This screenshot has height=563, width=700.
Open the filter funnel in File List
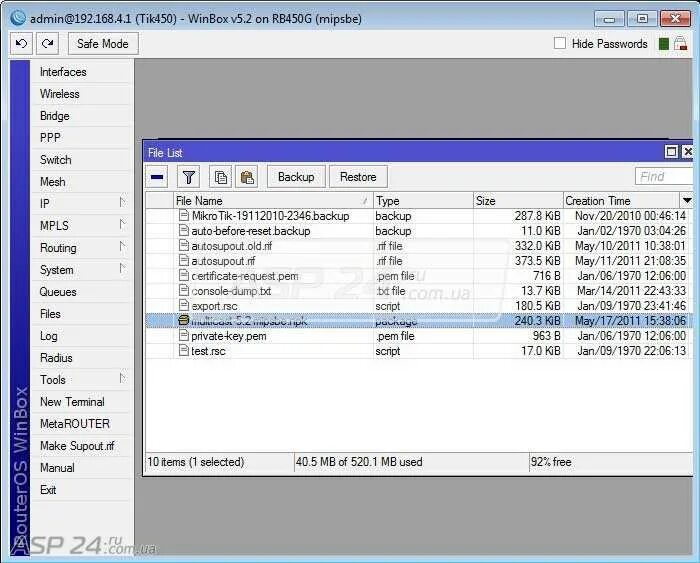pos(188,177)
